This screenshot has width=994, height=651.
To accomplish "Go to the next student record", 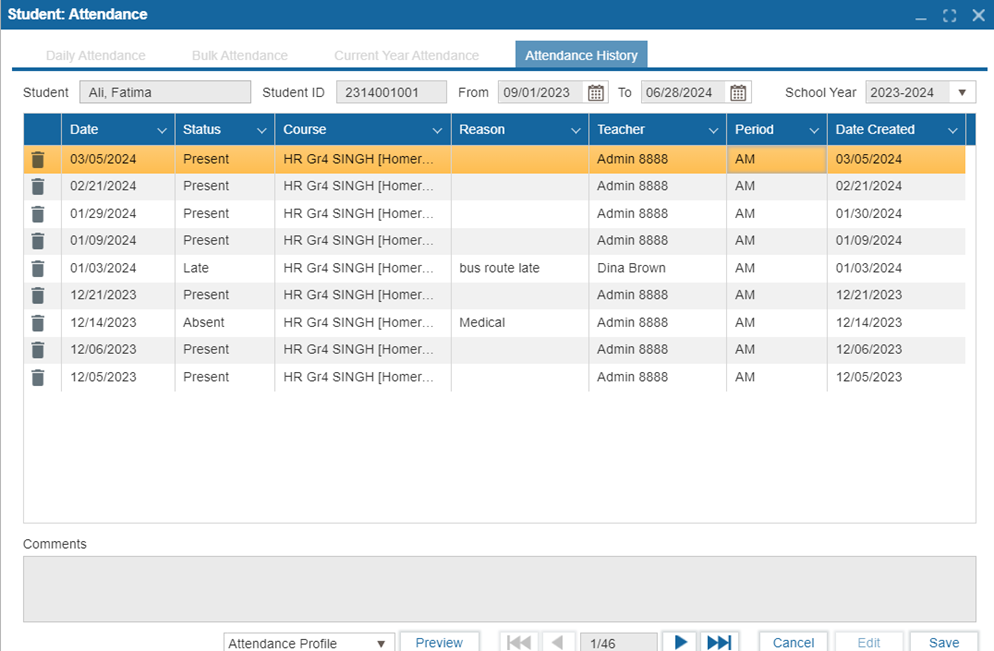I will 680,642.
